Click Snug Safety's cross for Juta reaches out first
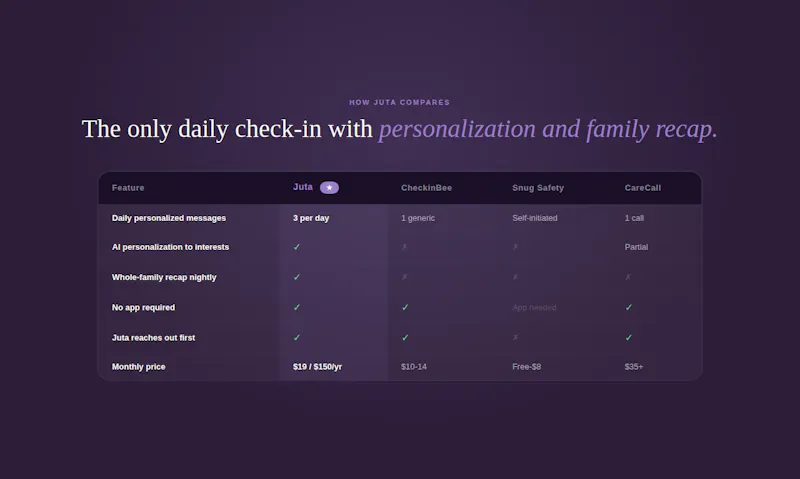800x479 pixels. (515, 337)
